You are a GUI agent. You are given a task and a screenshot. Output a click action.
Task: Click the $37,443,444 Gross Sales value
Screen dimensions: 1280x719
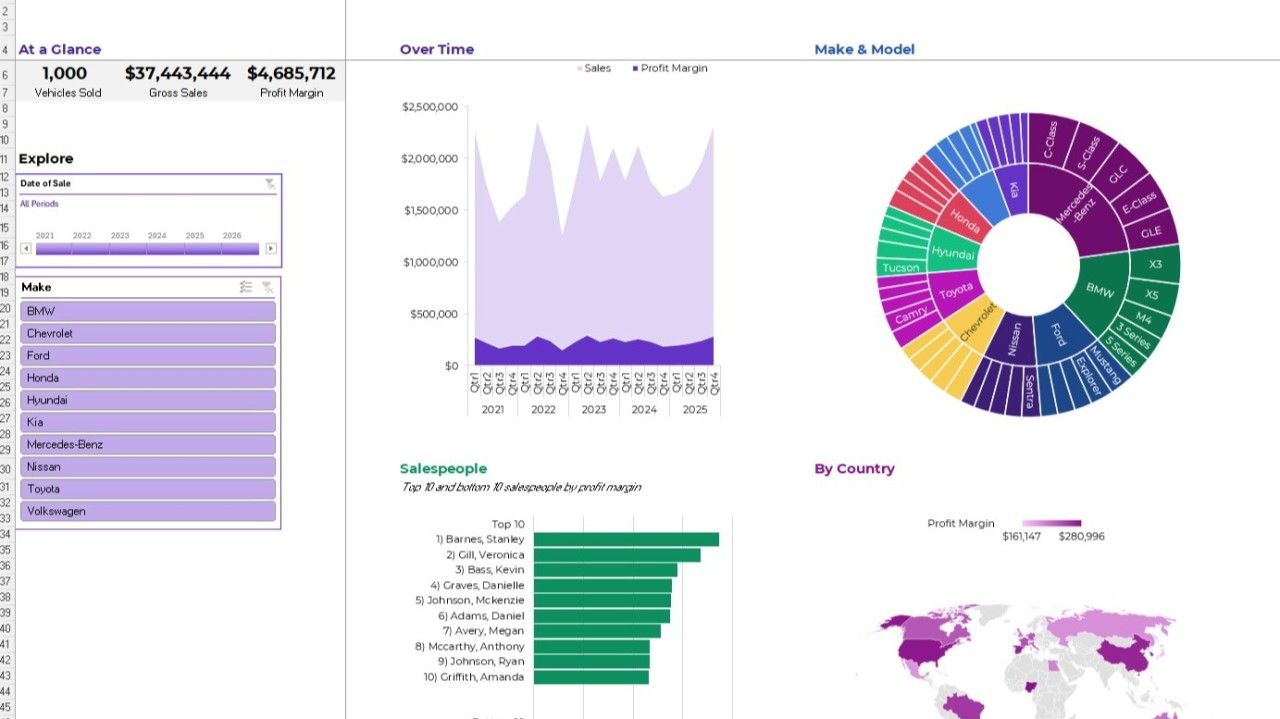[x=178, y=73]
